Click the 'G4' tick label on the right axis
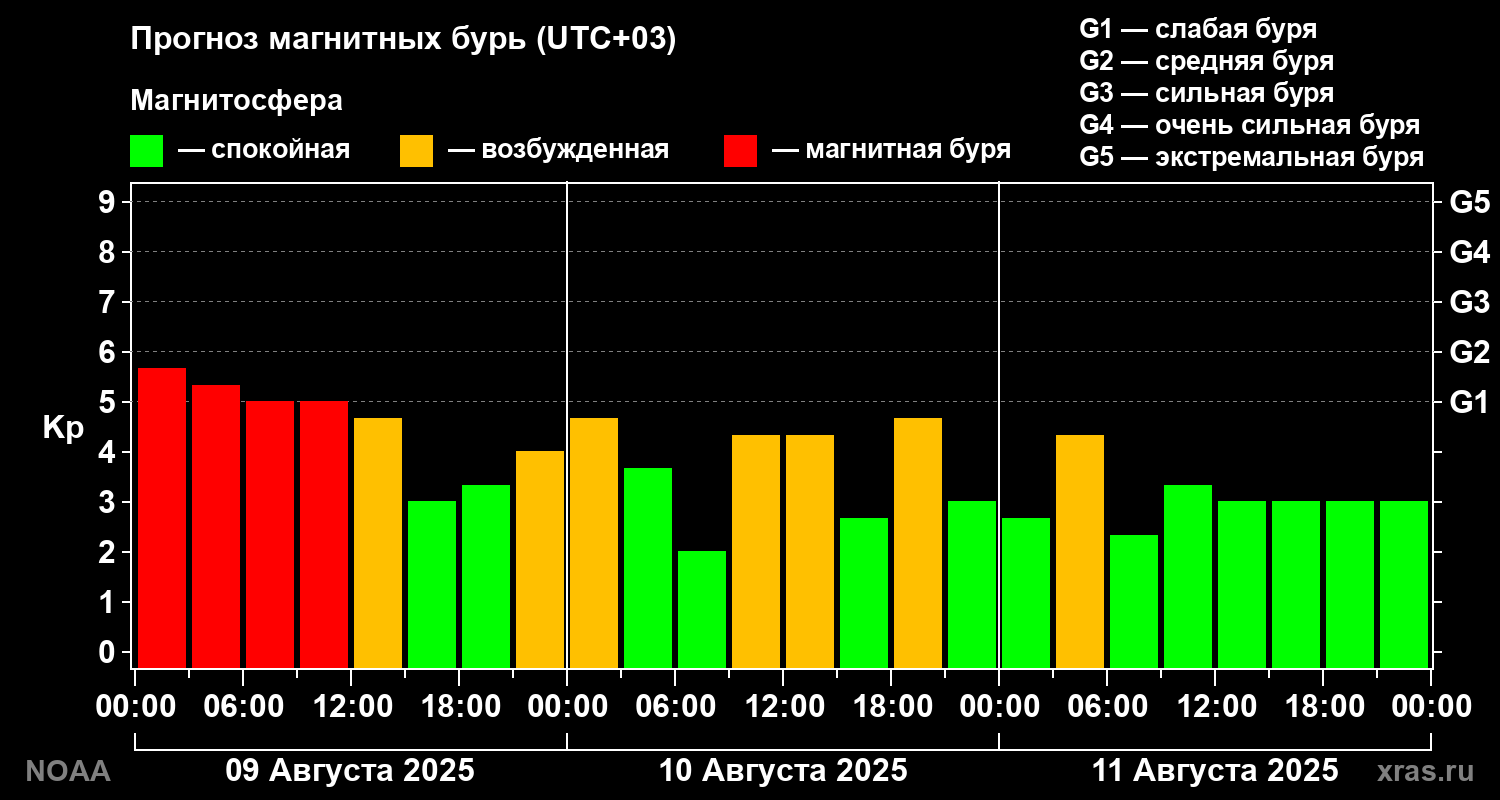 [1470, 252]
